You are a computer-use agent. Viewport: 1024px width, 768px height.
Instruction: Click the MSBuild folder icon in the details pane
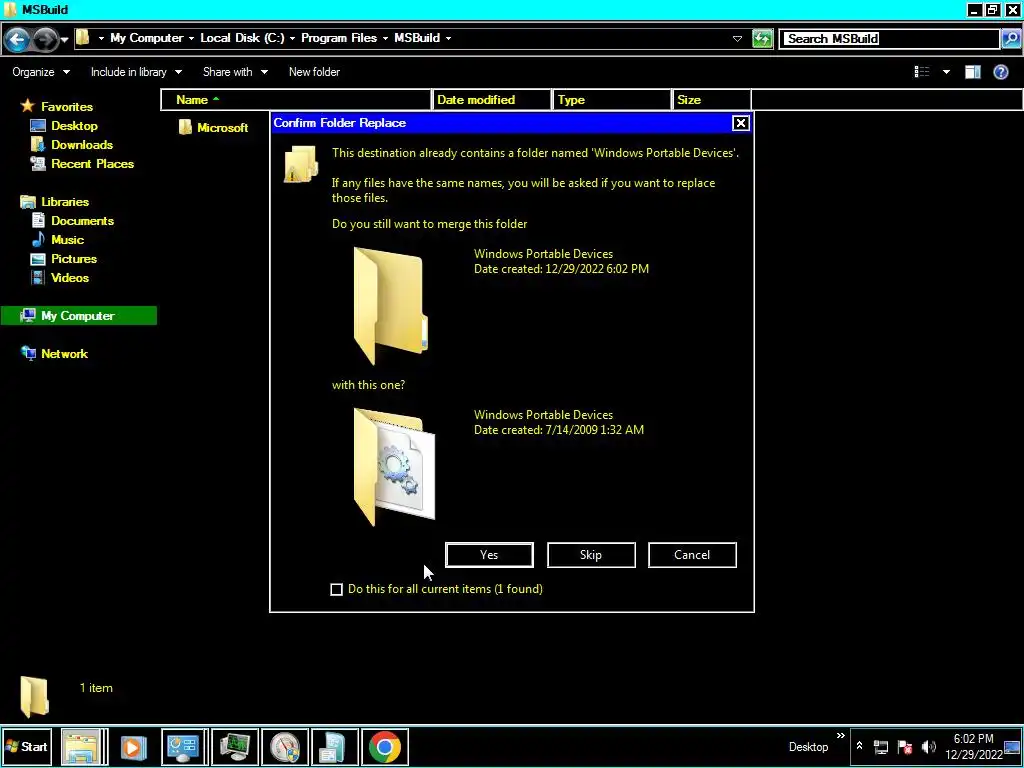(x=34, y=696)
